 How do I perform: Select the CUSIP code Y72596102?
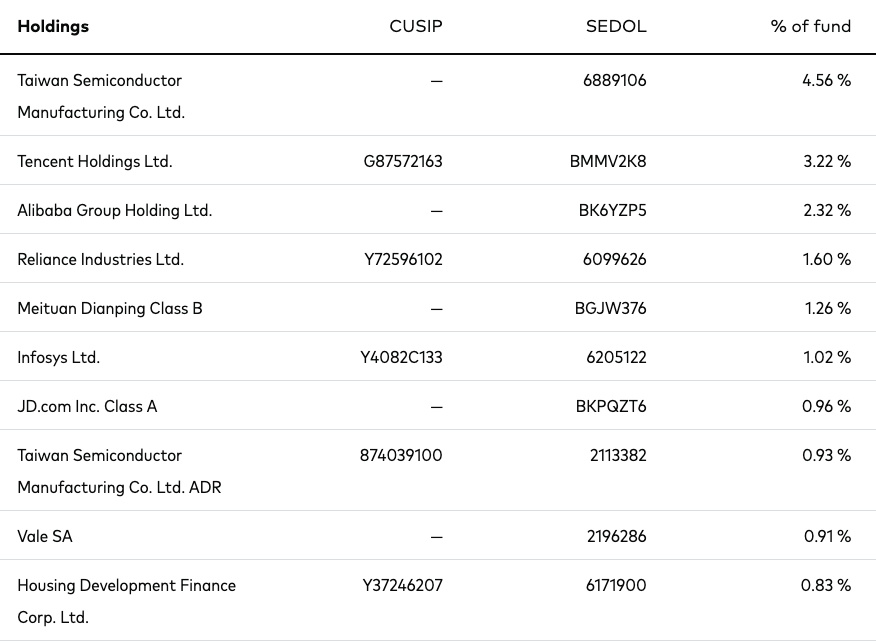click(x=403, y=259)
